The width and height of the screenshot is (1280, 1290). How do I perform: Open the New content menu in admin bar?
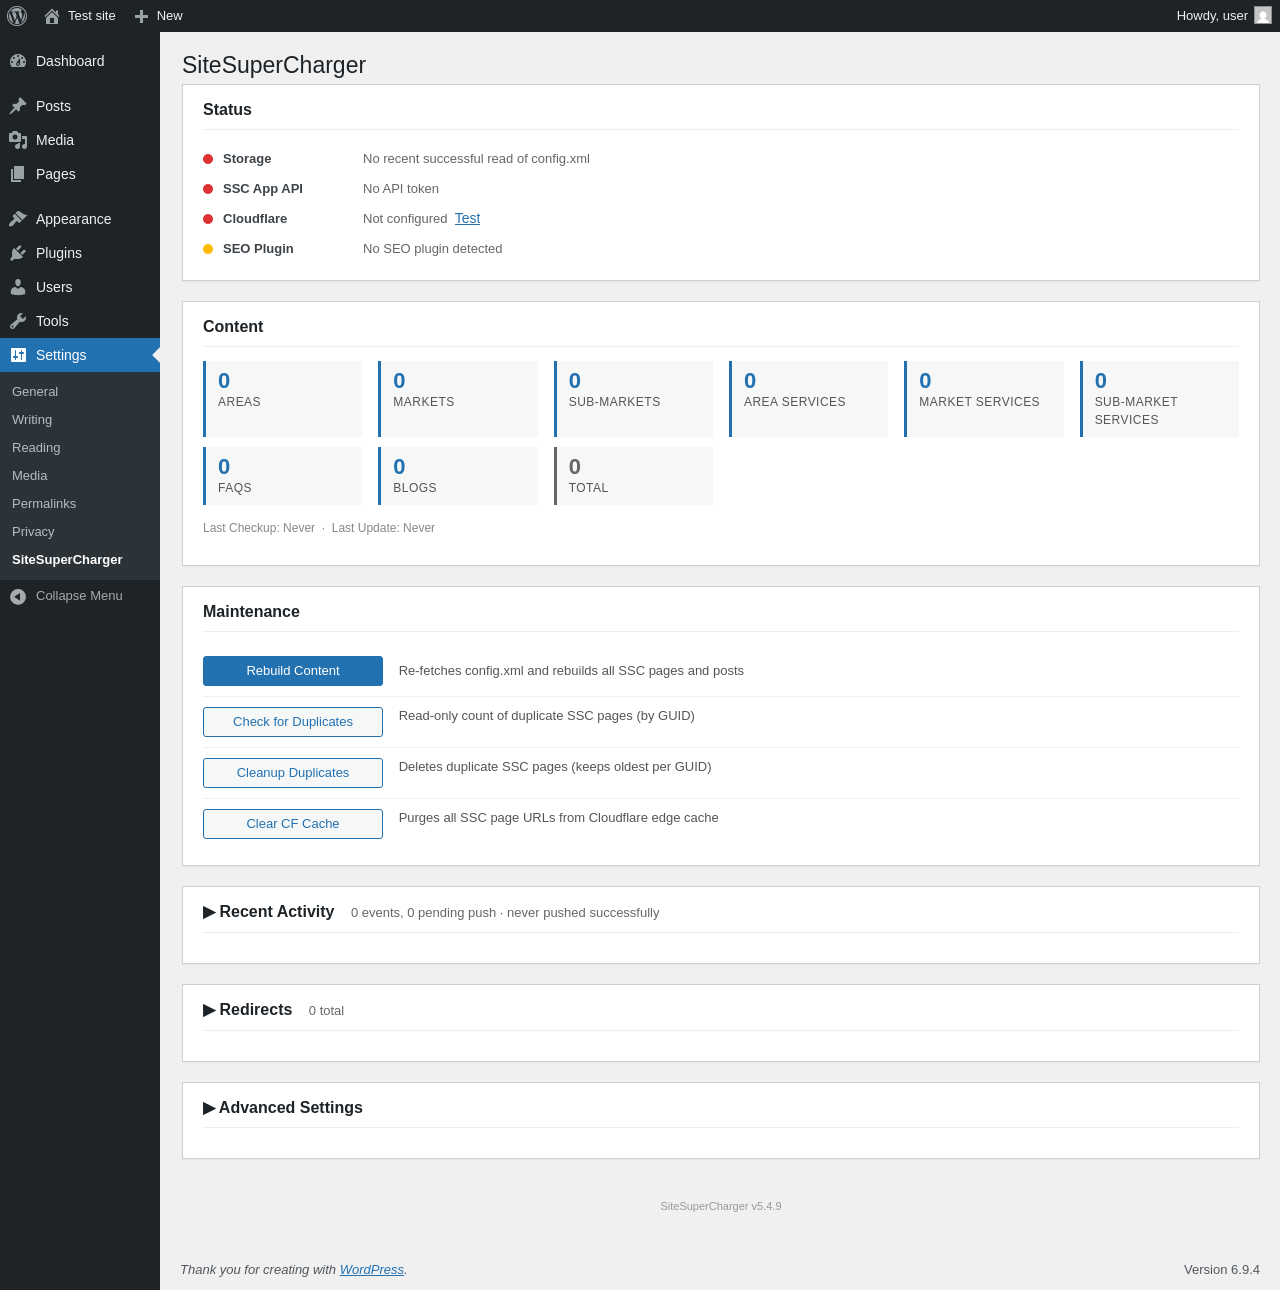tap(159, 16)
